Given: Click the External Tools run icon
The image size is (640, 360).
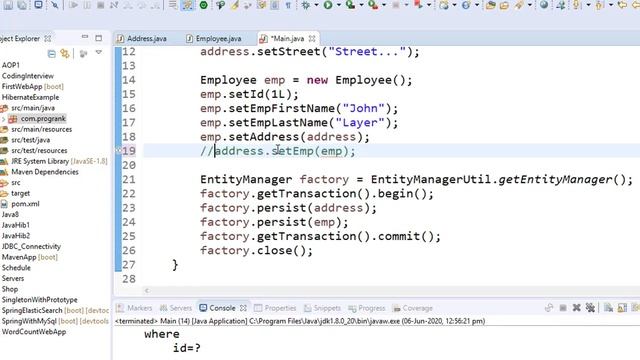Looking at the screenshot, I should pyautogui.click(x=373, y=5).
